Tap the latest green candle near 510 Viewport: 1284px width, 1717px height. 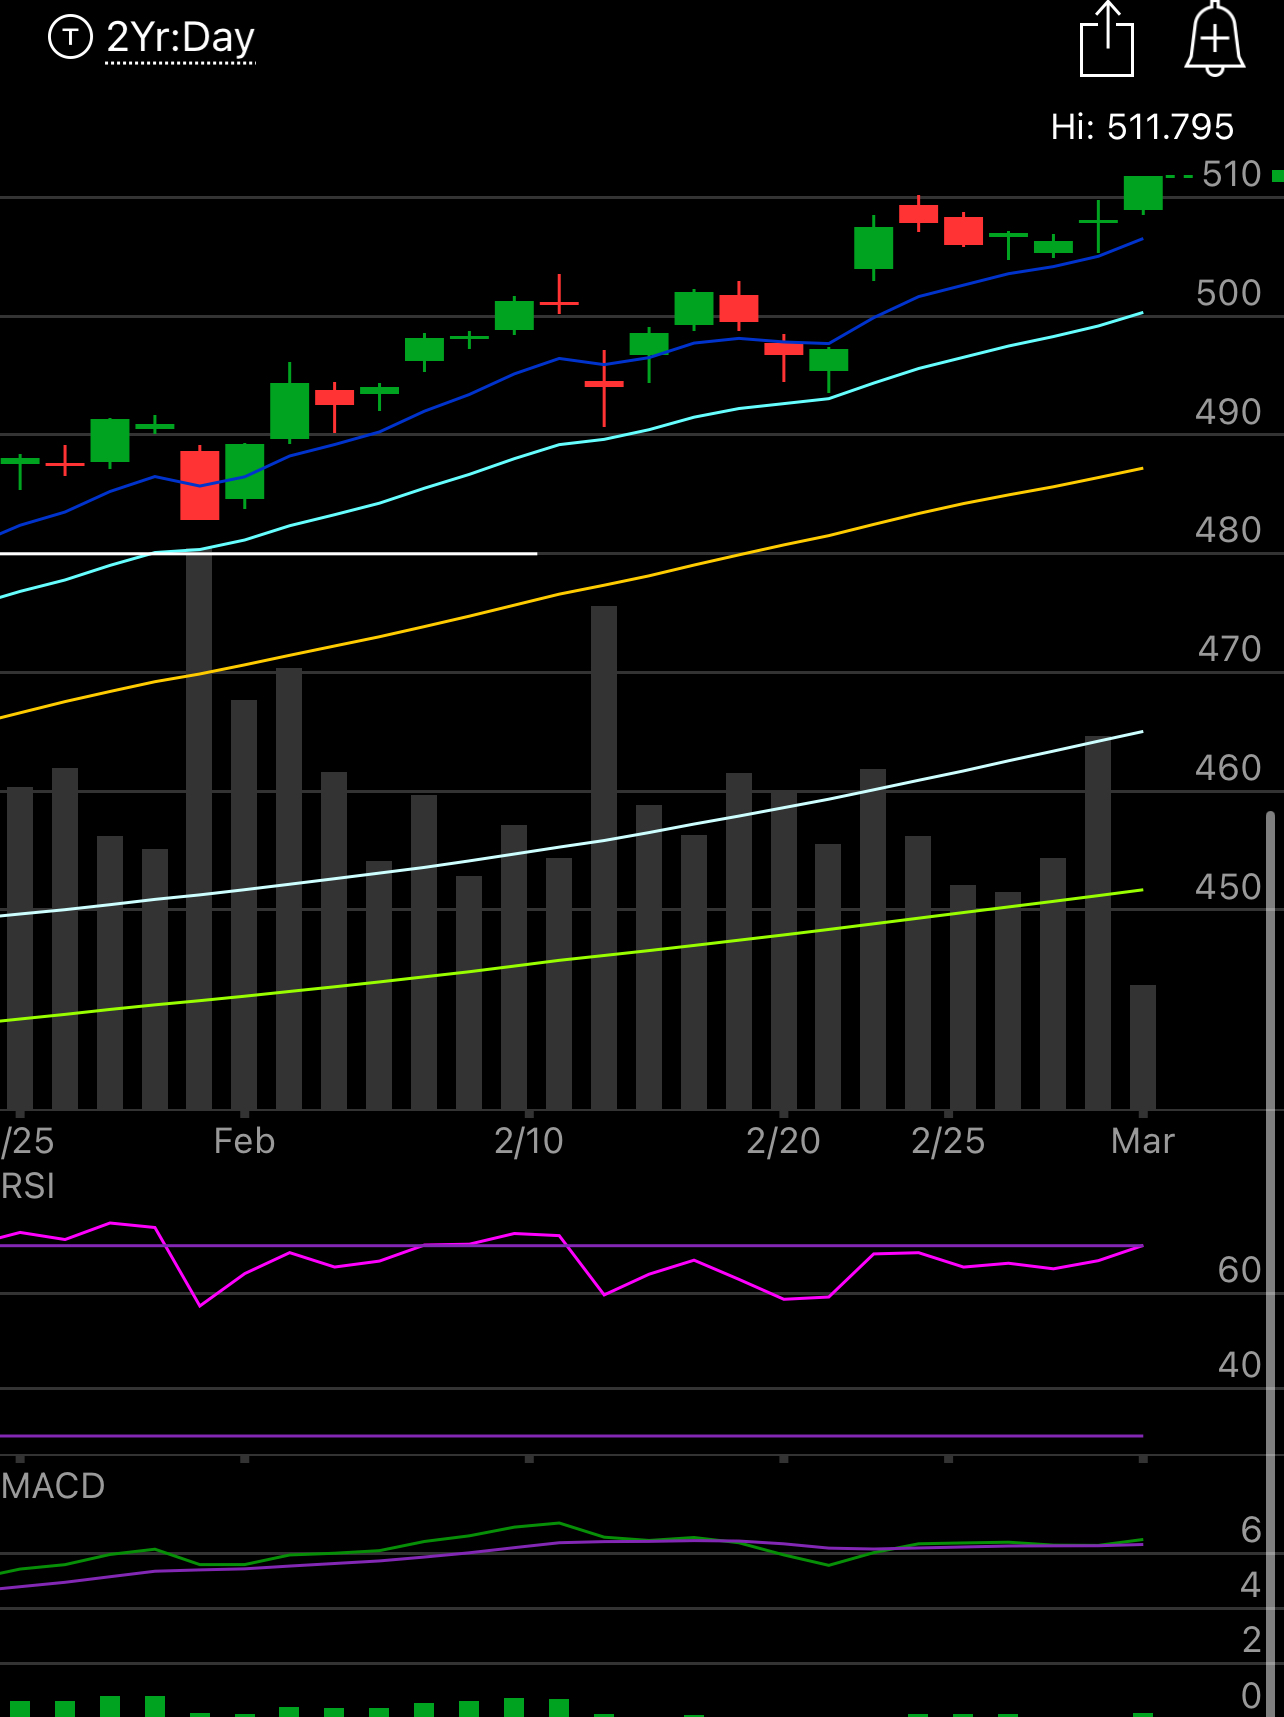[1143, 193]
